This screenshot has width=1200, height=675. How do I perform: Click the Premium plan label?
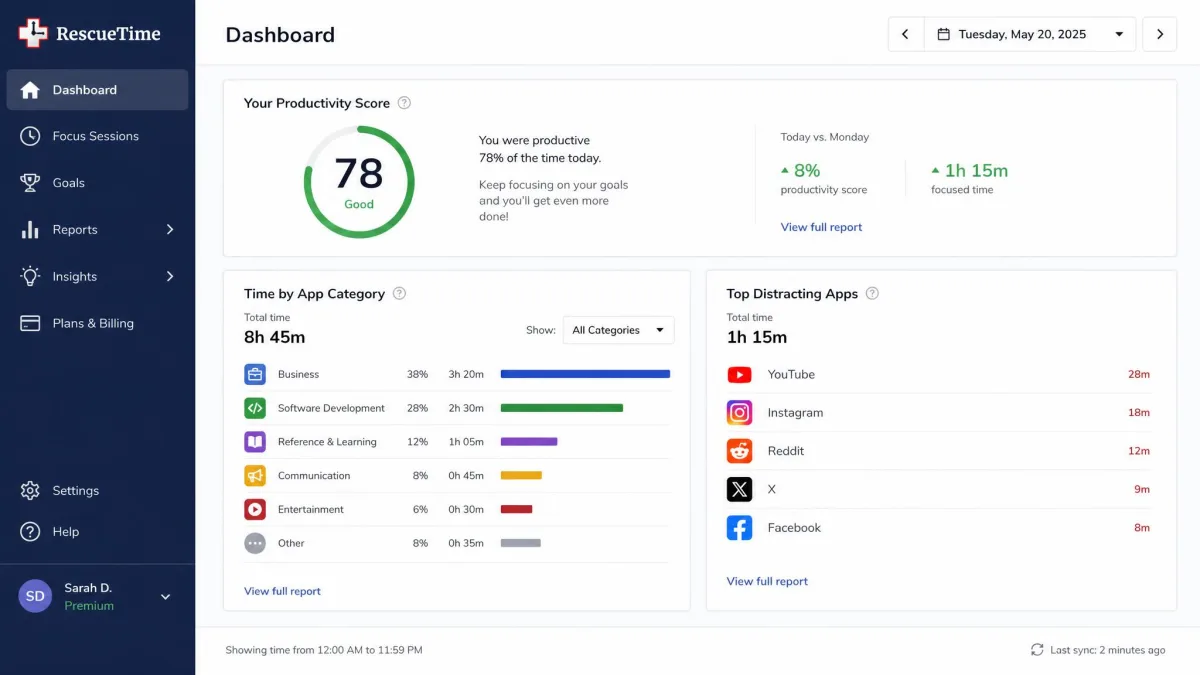[x=89, y=606]
